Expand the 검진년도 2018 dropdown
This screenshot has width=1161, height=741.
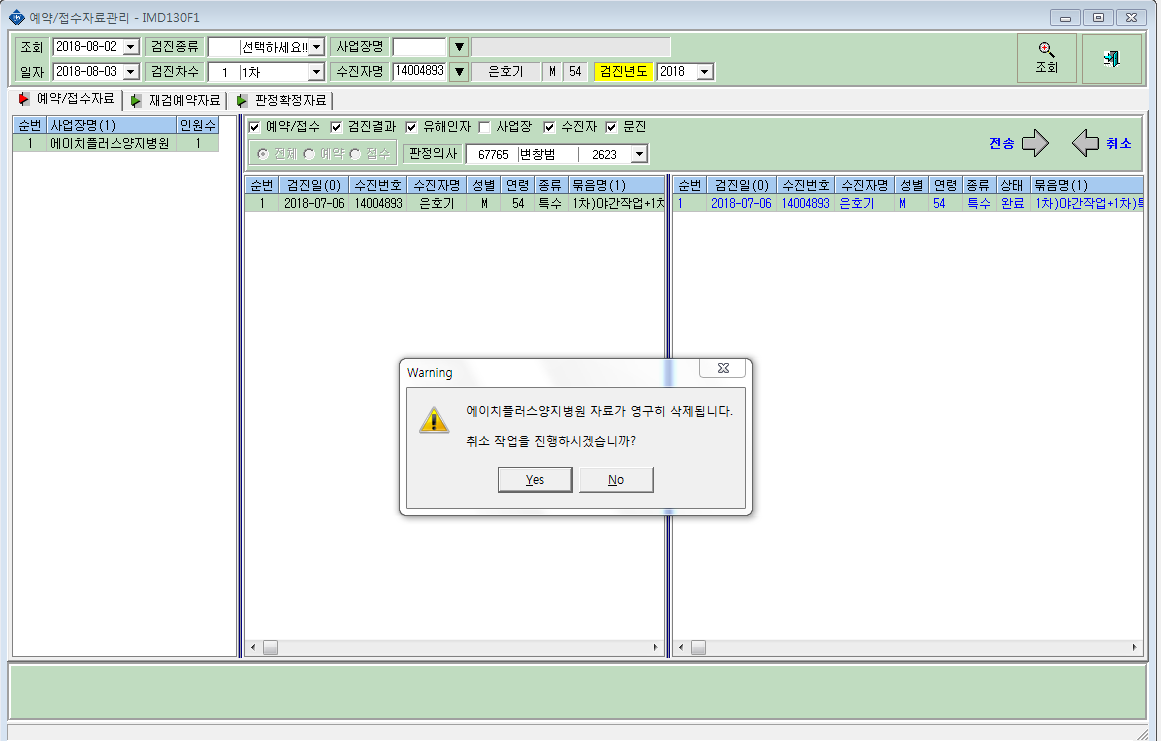[x=705, y=72]
